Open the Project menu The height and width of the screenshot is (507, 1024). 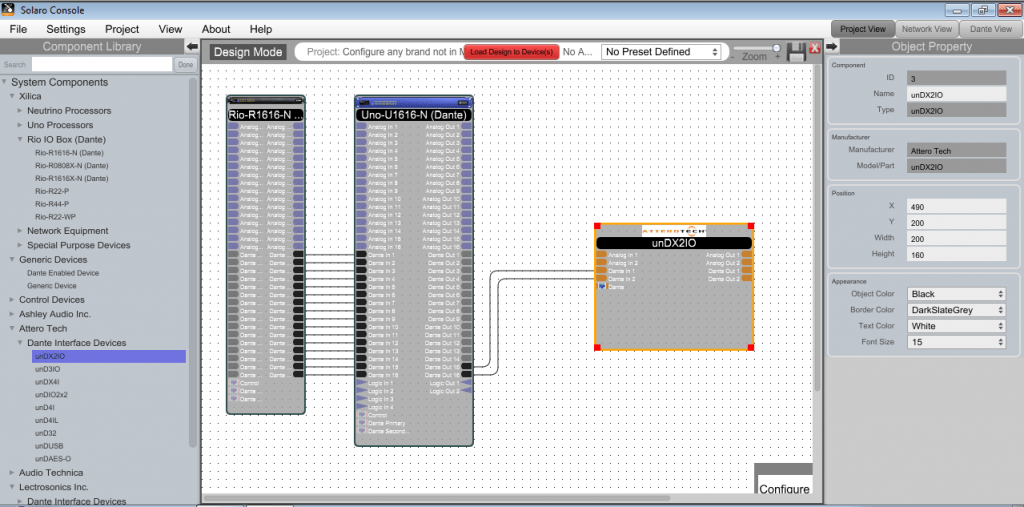pos(122,29)
